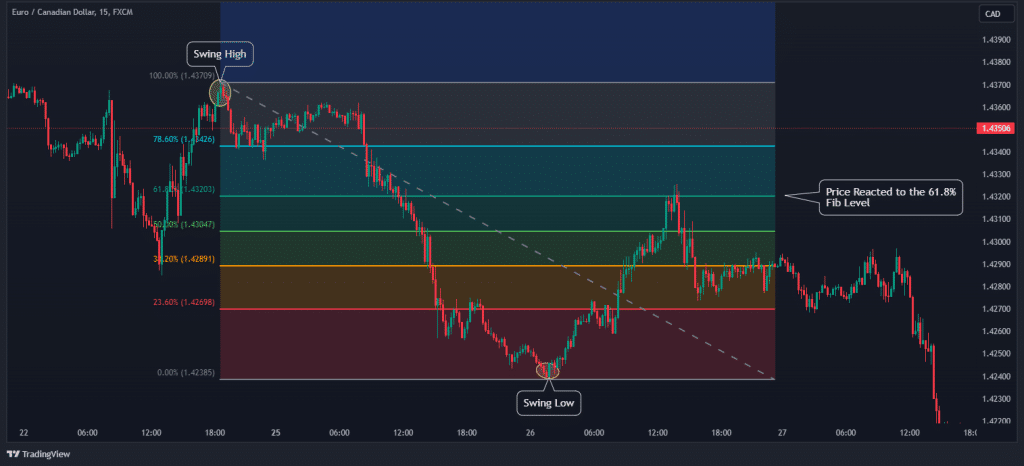Open the CAD currency selector
This screenshot has width=1024, height=466.
(992, 14)
